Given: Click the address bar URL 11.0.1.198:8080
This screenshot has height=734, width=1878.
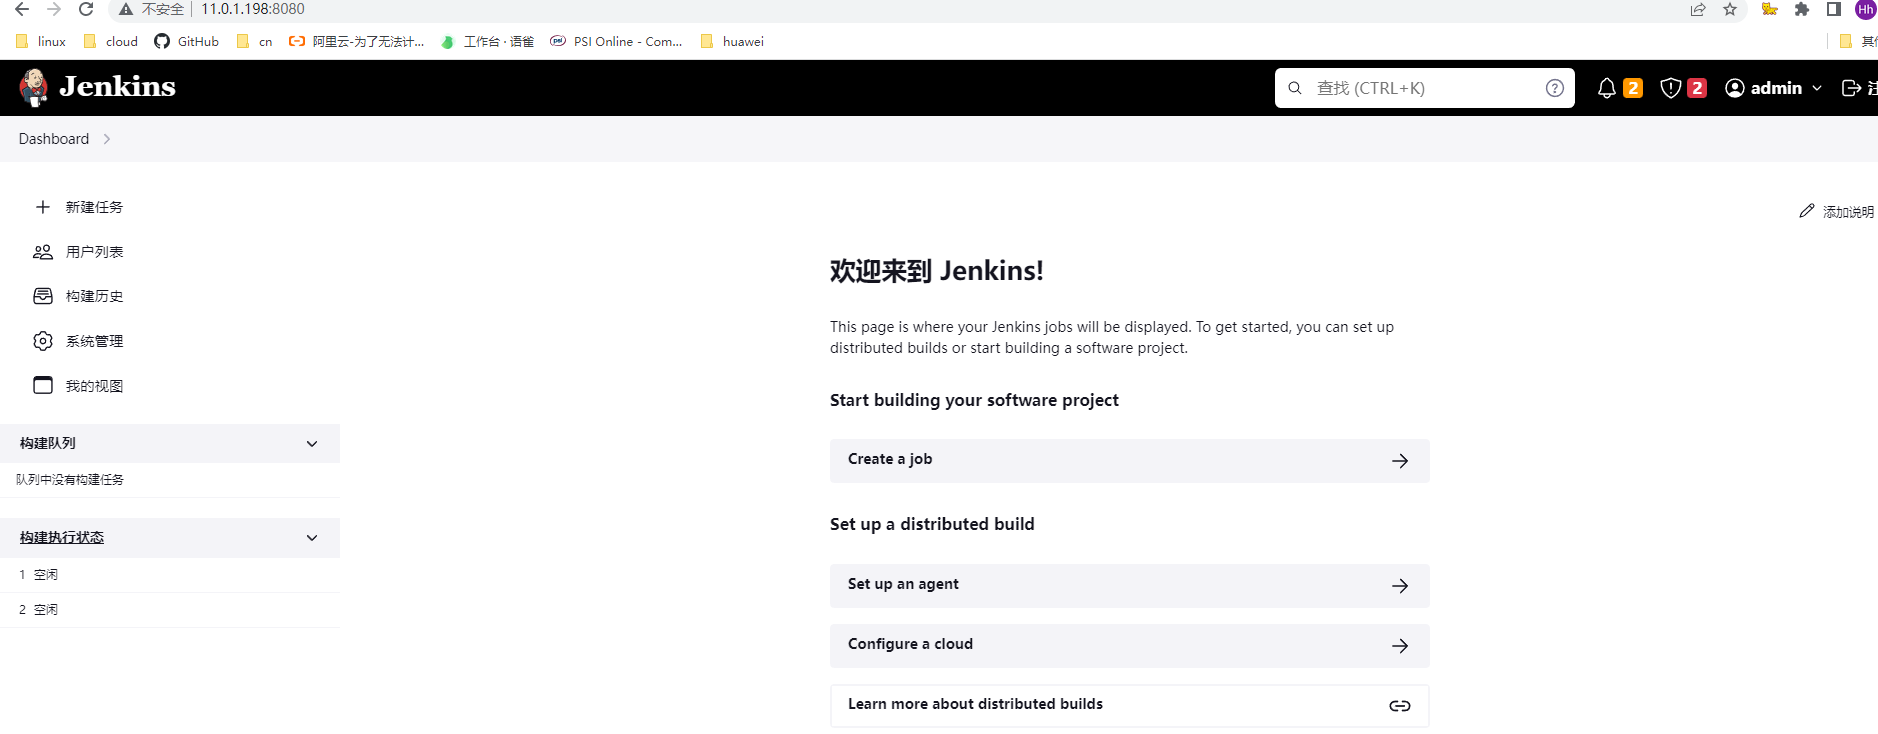Looking at the screenshot, I should pyautogui.click(x=253, y=9).
